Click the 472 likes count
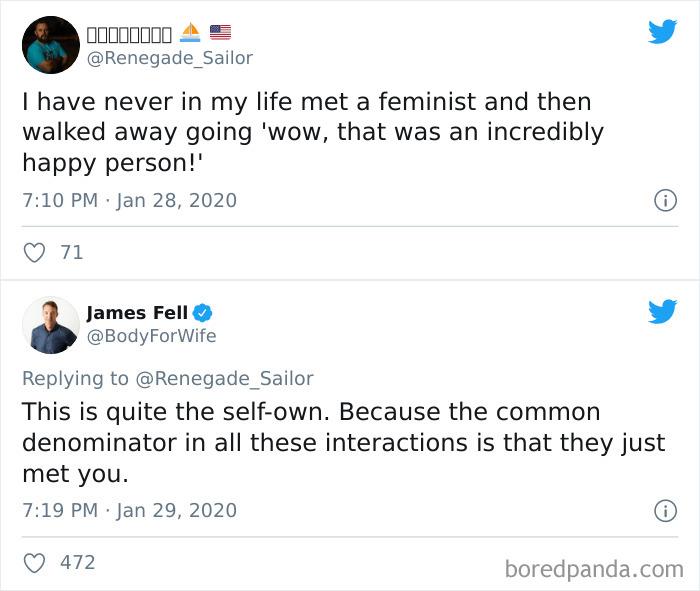This screenshot has width=700, height=591. (x=77, y=562)
